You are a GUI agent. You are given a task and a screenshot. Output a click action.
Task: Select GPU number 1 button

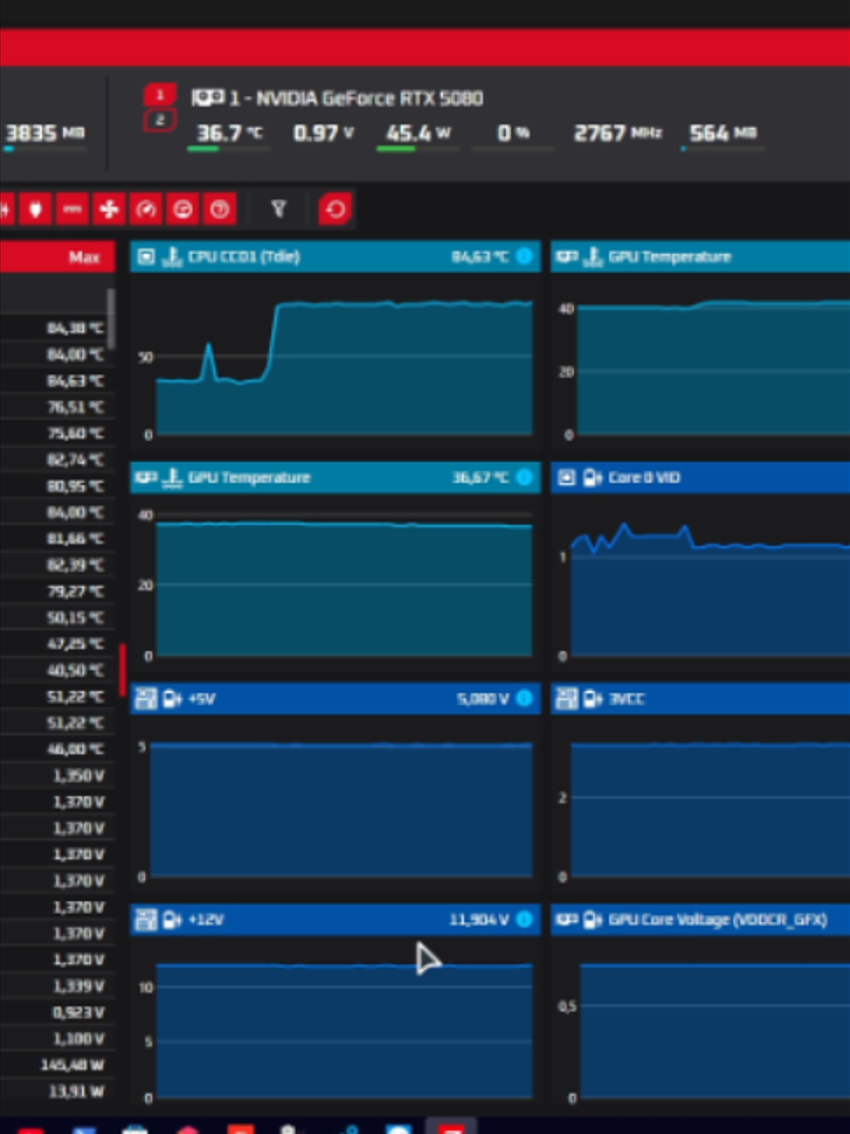(160, 95)
